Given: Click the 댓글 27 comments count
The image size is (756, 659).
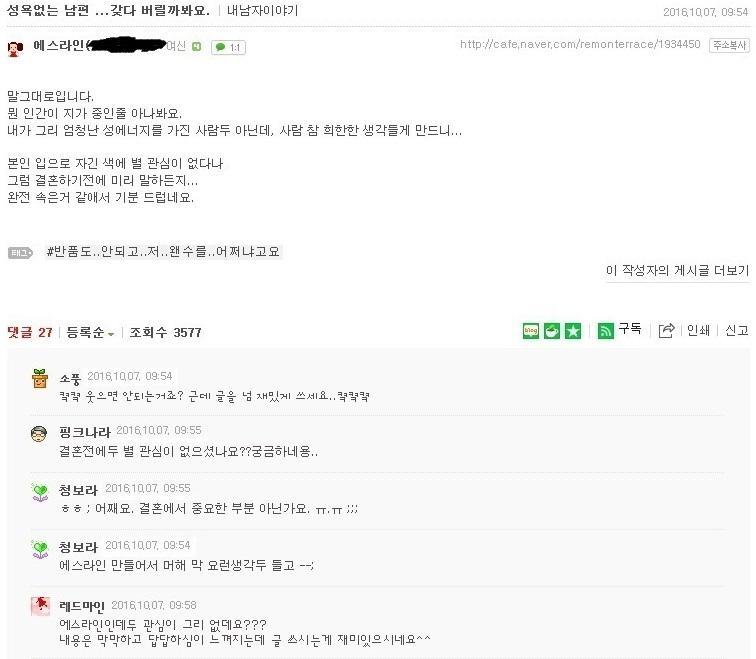Looking at the screenshot, I should [x=30, y=332].
